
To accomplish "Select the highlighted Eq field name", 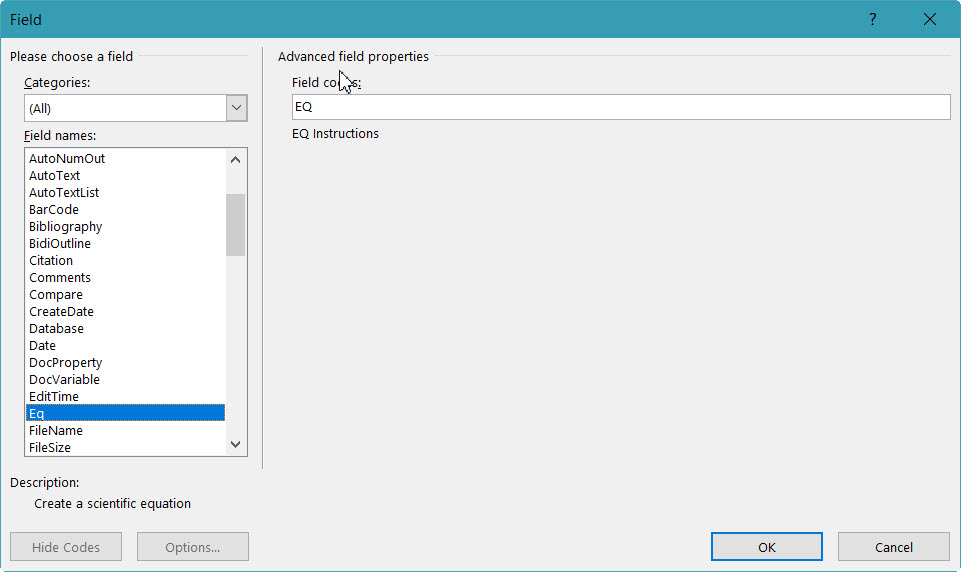I will pyautogui.click(x=126, y=413).
